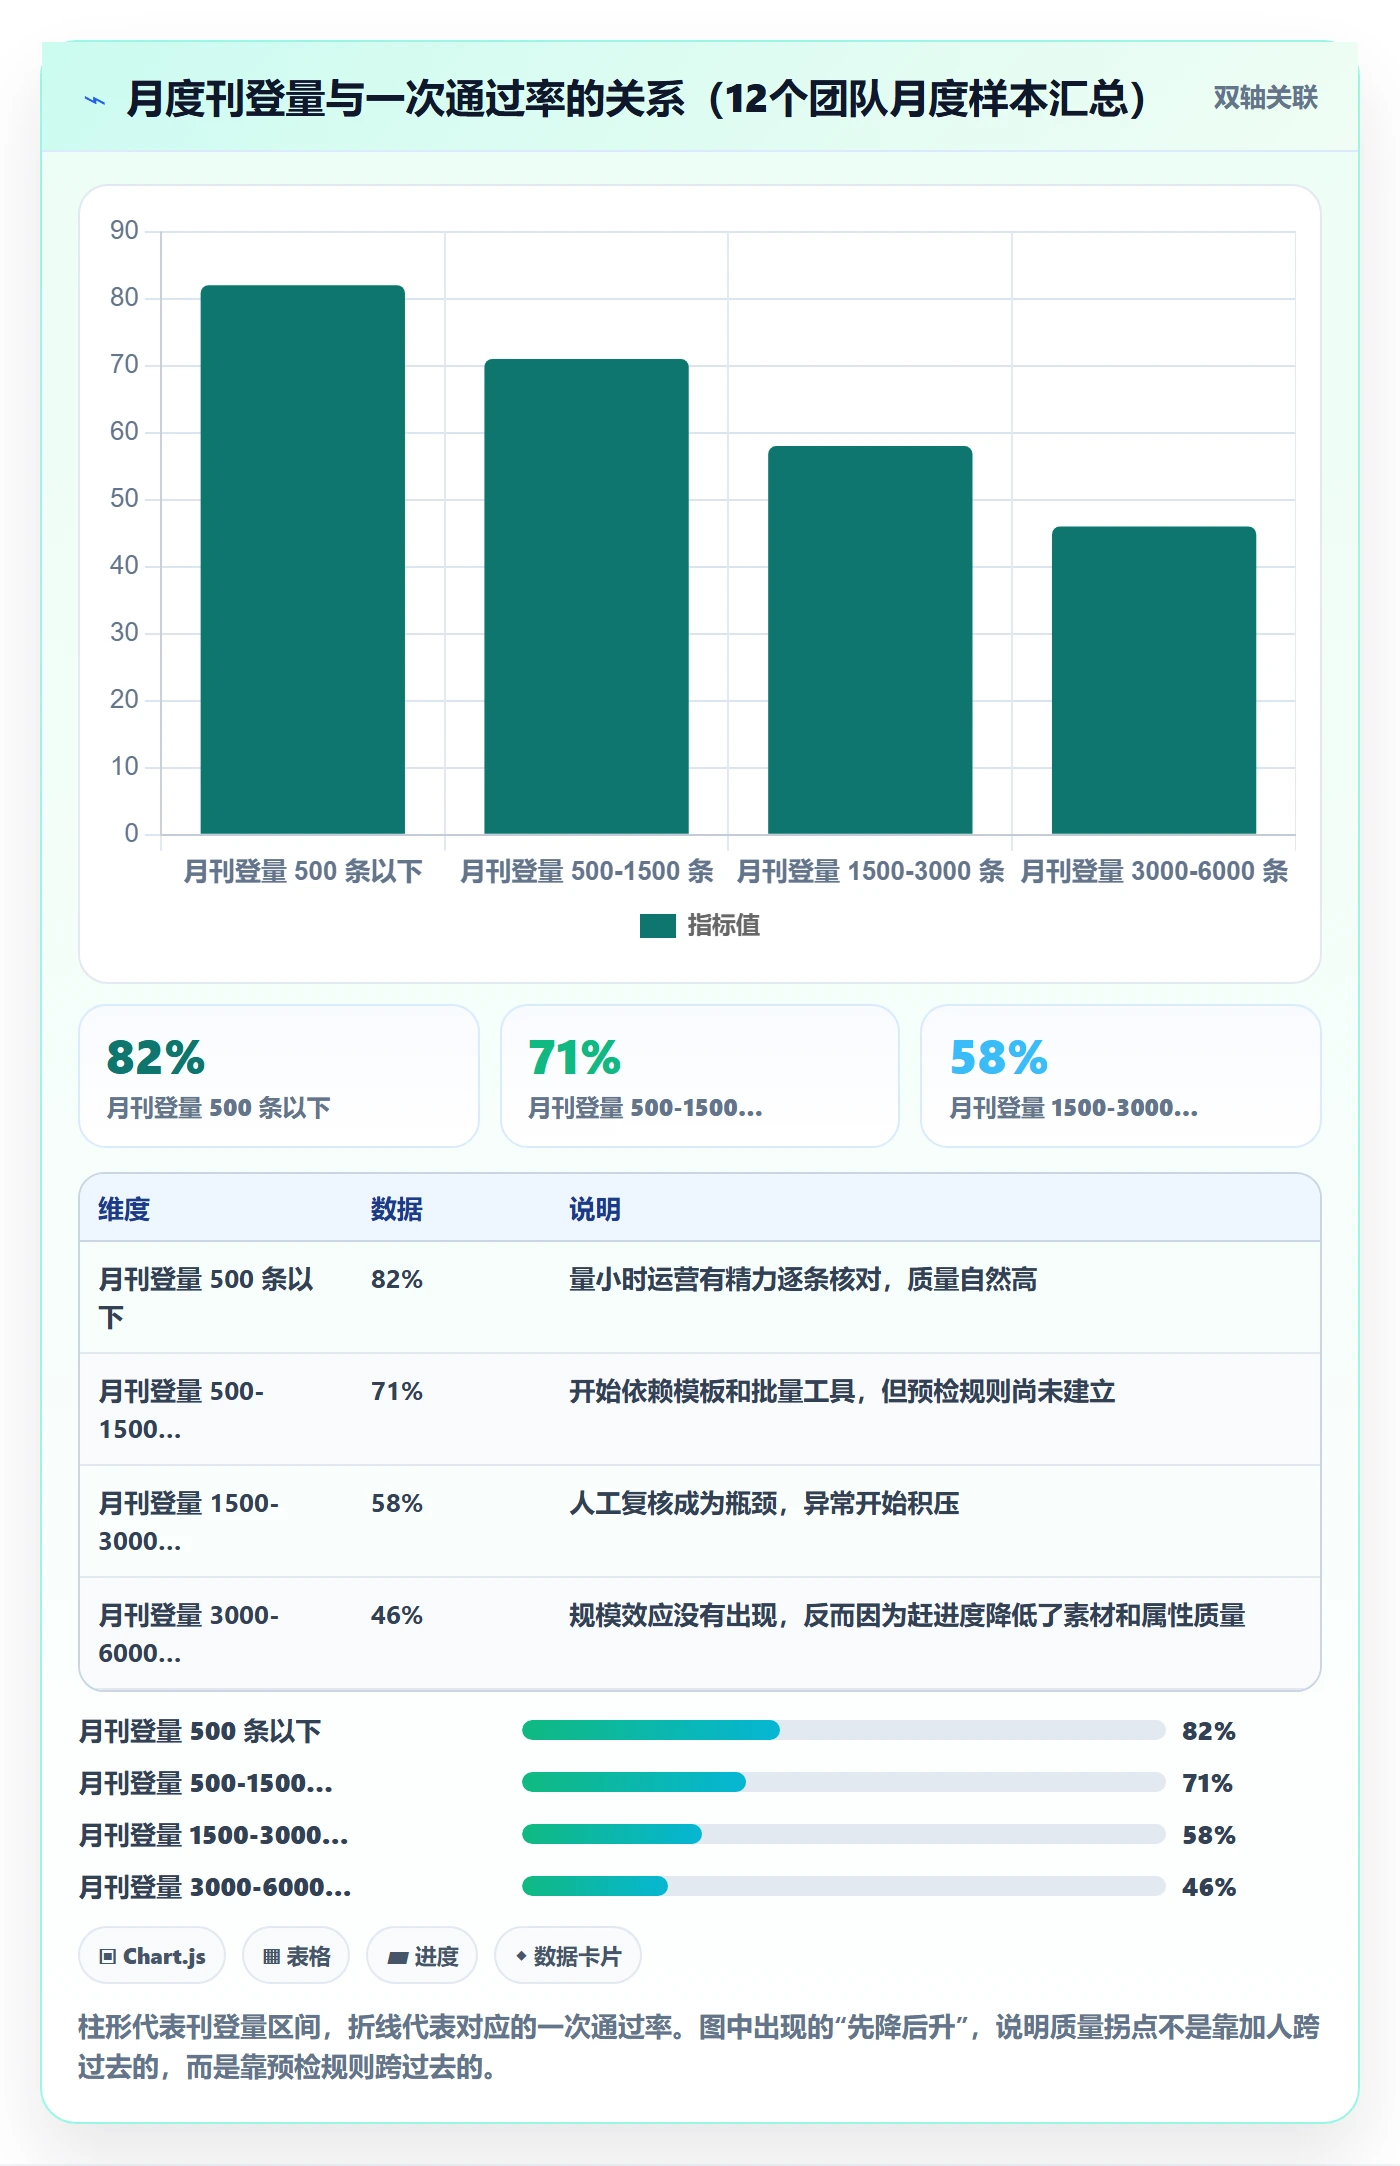Open the 82% data card
The width and height of the screenshot is (1400, 2166).
[x=279, y=1076]
